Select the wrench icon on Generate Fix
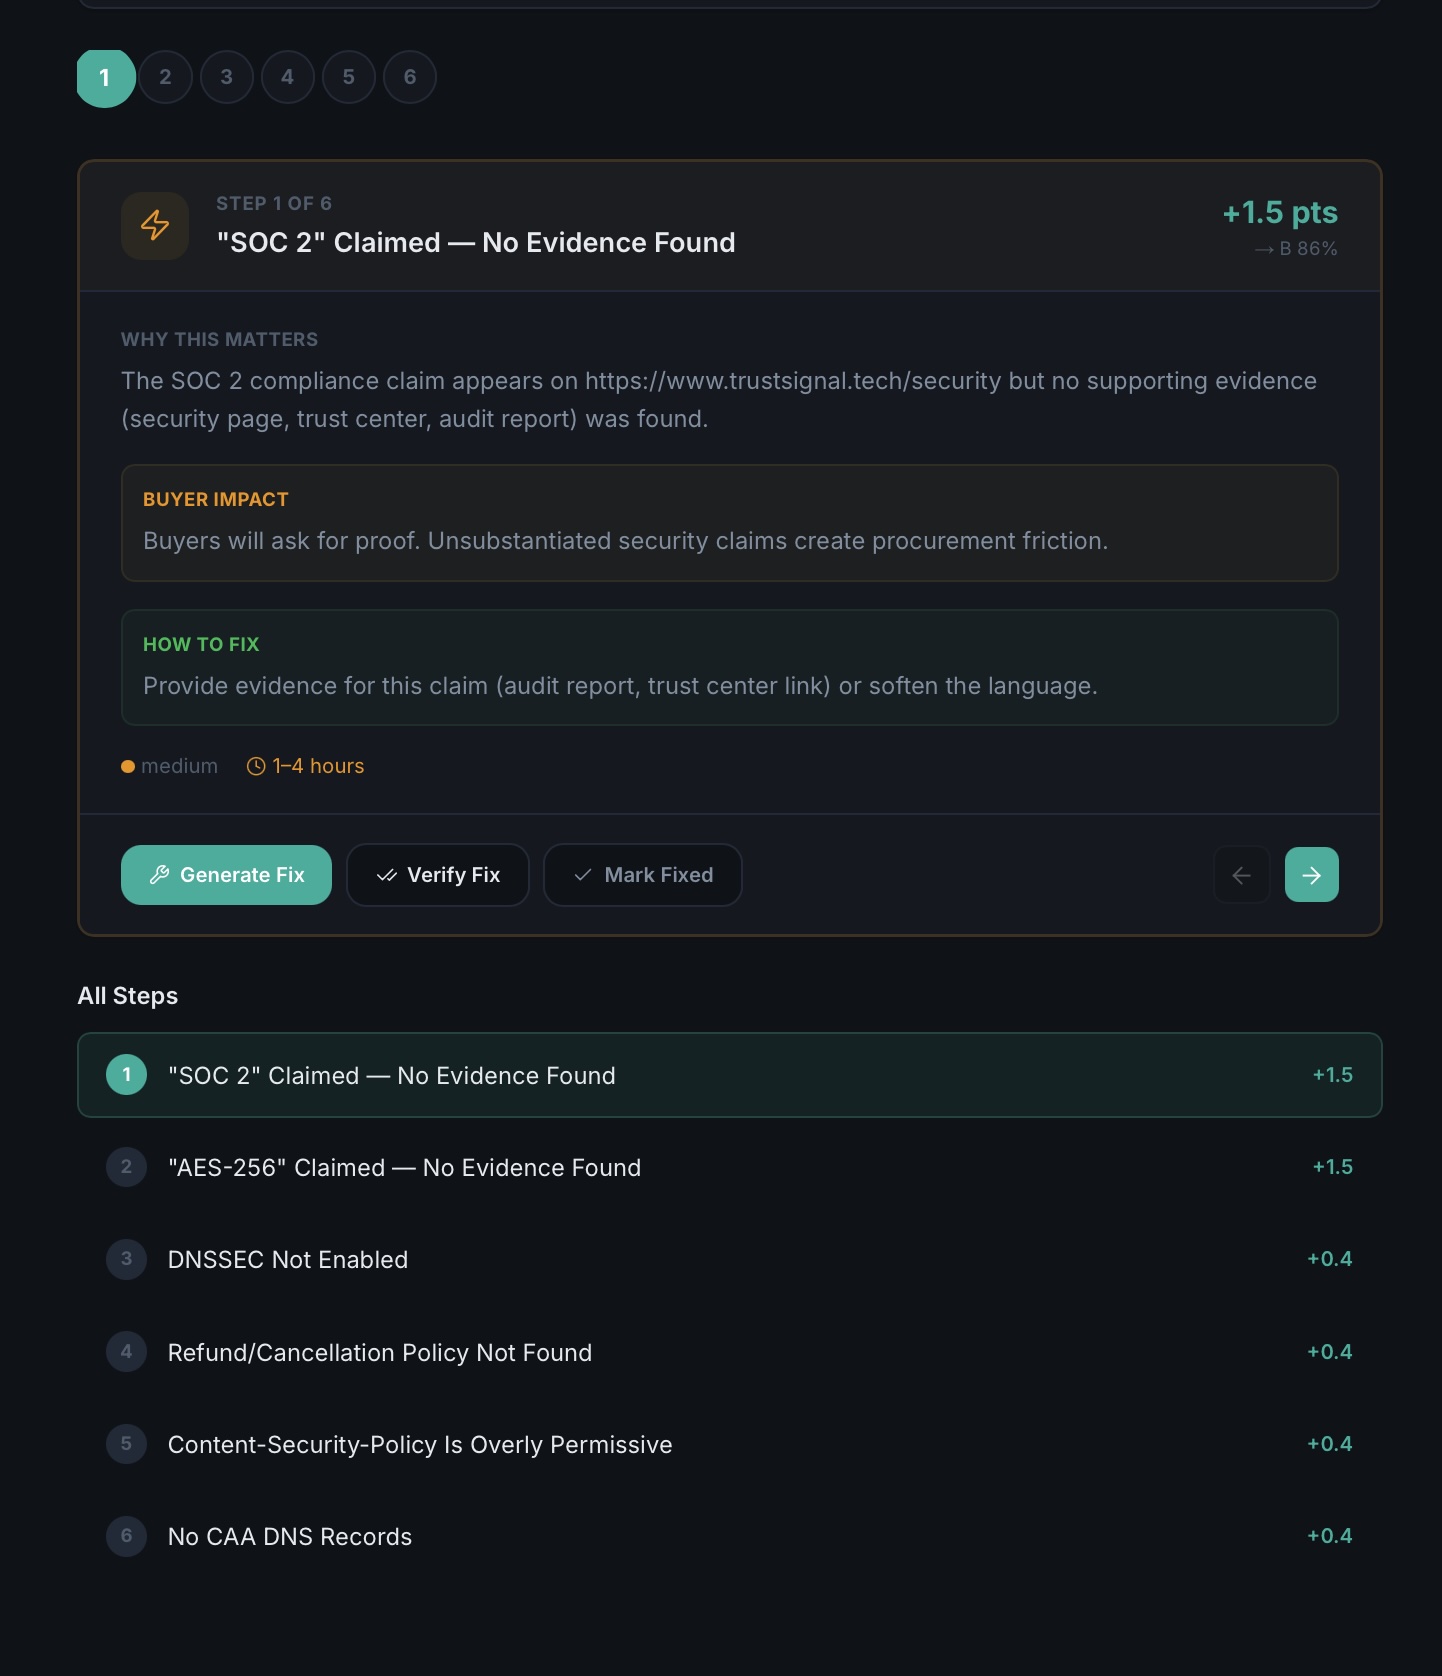 pyautogui.click(x=160, y=874)
